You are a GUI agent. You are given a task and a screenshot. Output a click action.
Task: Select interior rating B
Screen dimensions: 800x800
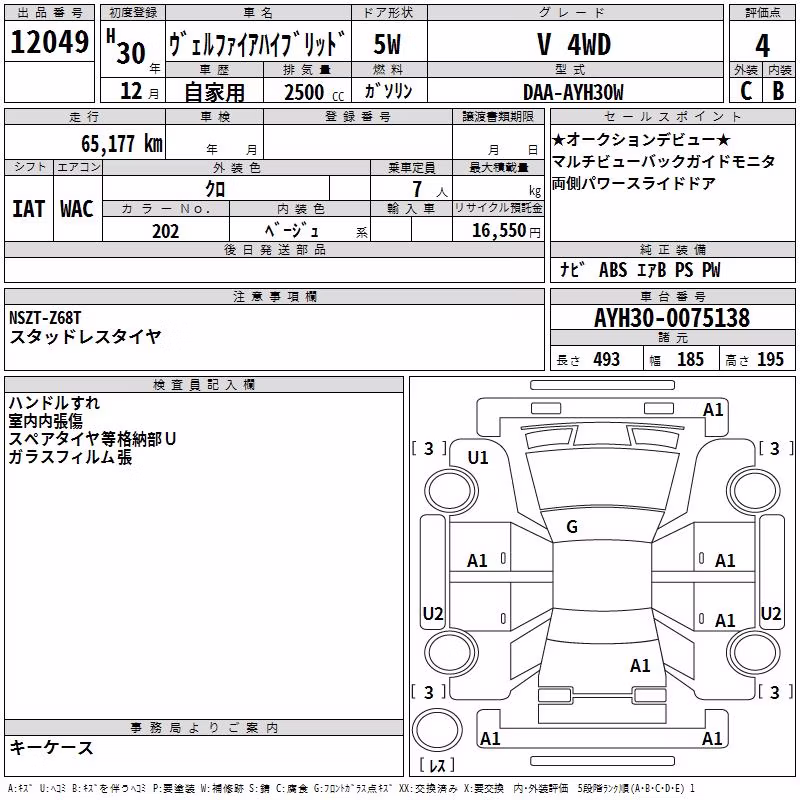[779, 91]
